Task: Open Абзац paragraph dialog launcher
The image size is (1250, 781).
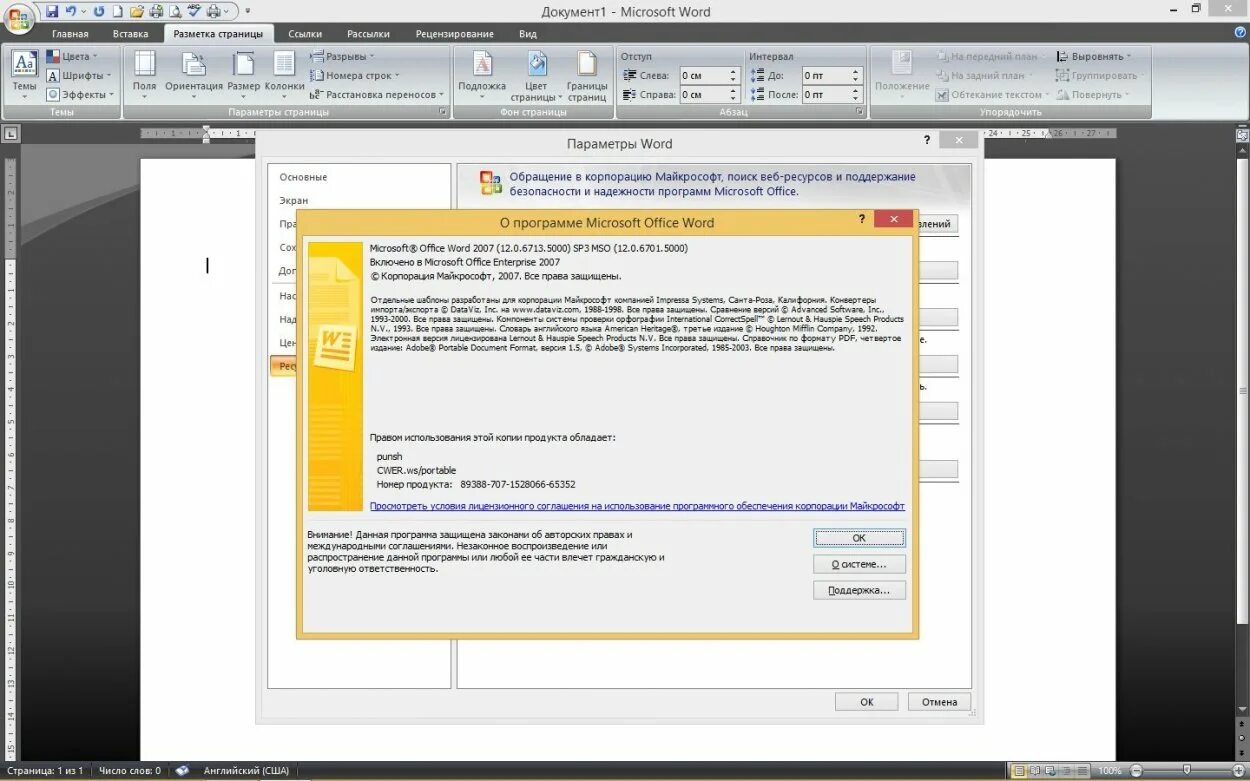Action: [859, 112]
